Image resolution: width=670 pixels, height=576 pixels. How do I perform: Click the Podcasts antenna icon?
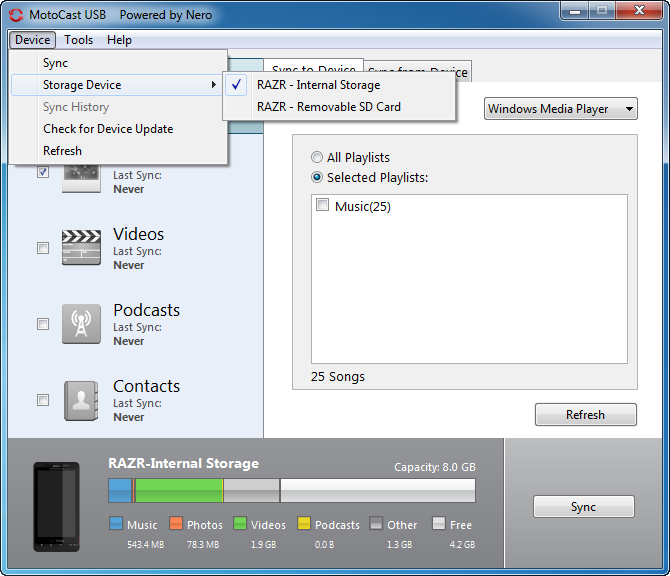click(81, 324)
